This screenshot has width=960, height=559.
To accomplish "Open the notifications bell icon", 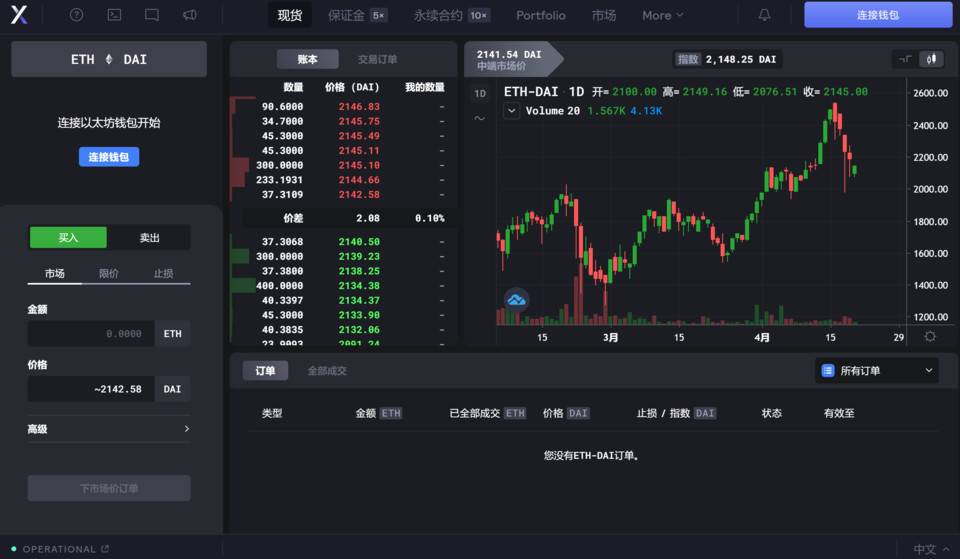I will pos(765,15).
